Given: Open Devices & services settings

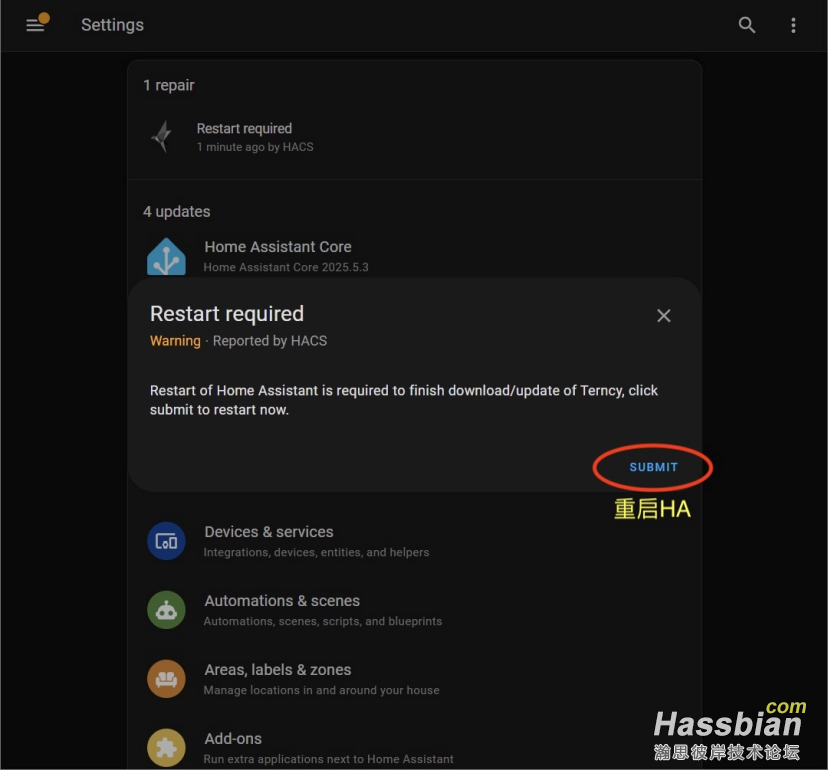Looking at the screenshot, I should coord(415,541).
